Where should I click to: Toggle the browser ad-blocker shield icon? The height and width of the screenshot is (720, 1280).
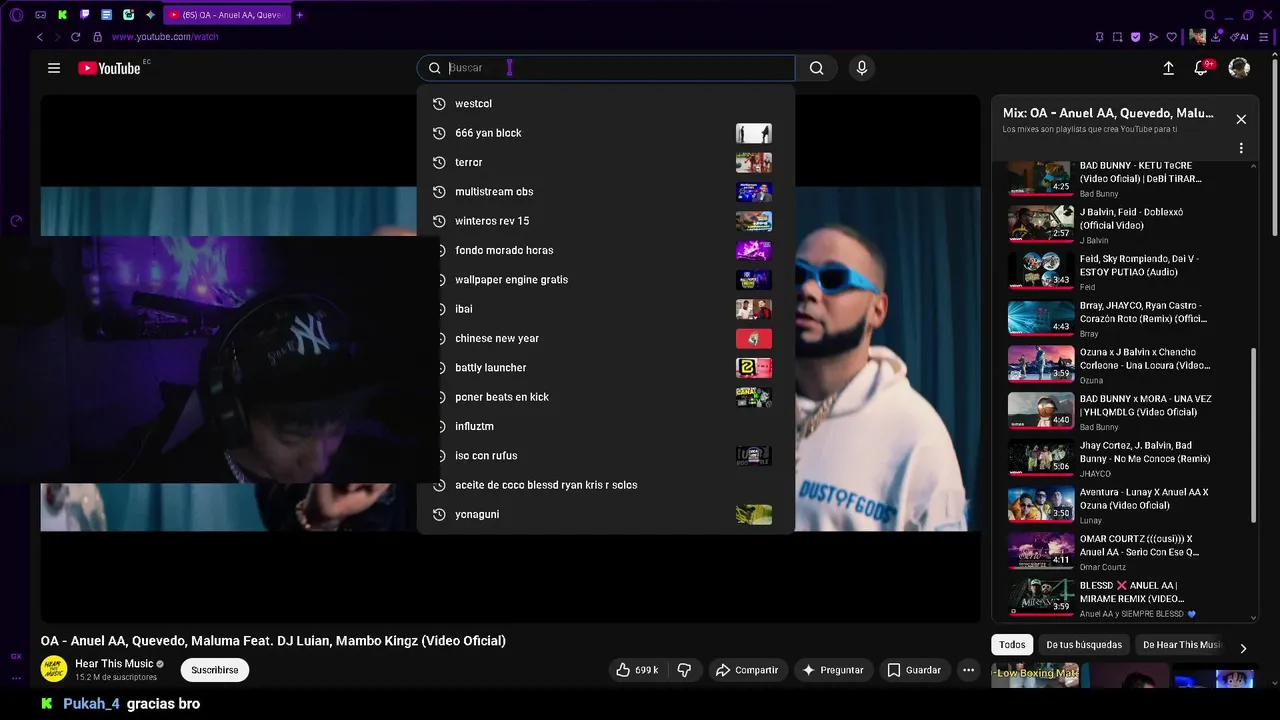(x=1135, y=37)
